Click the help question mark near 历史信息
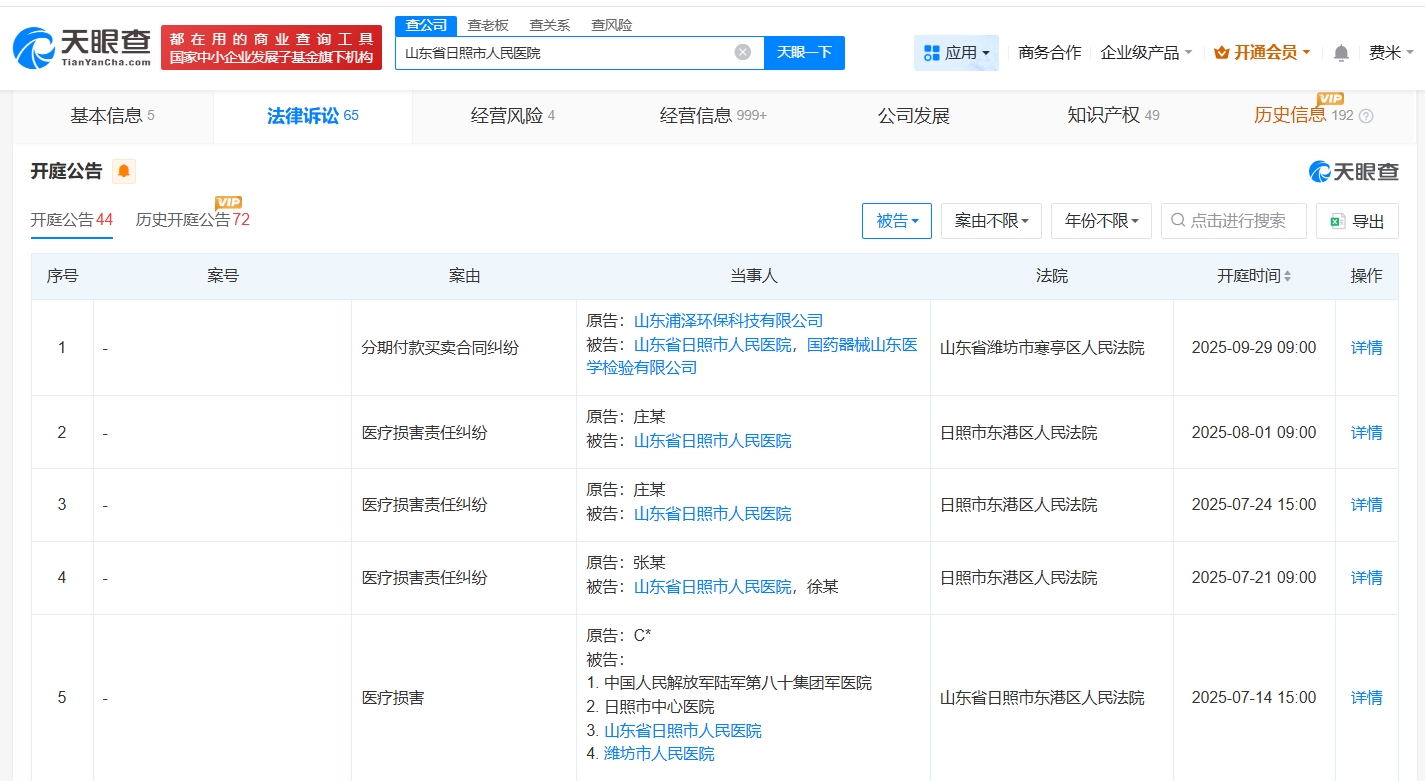Viewport: 1425px width, 781px height. tap(1366, 116)
